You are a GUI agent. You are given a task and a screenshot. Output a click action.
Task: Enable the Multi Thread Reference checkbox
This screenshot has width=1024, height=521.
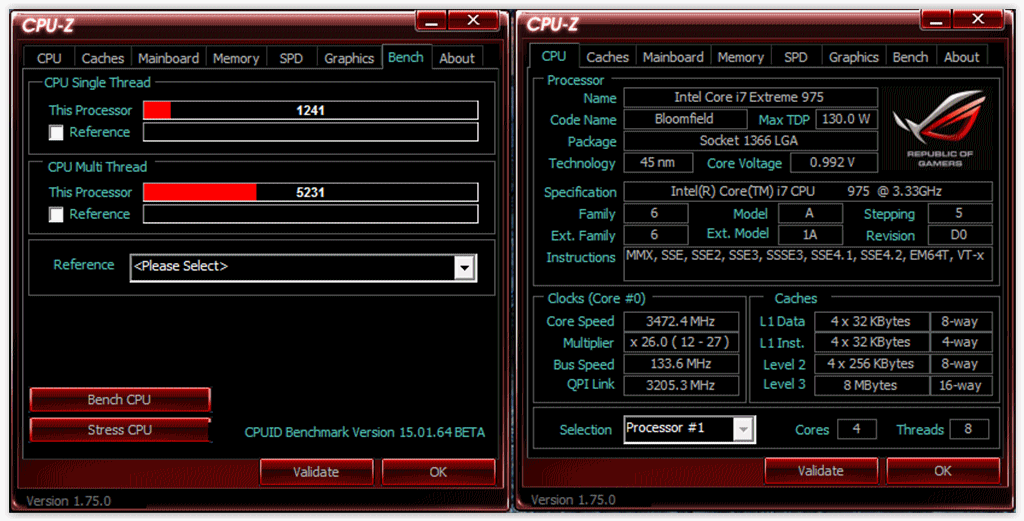tap(56, 214)
